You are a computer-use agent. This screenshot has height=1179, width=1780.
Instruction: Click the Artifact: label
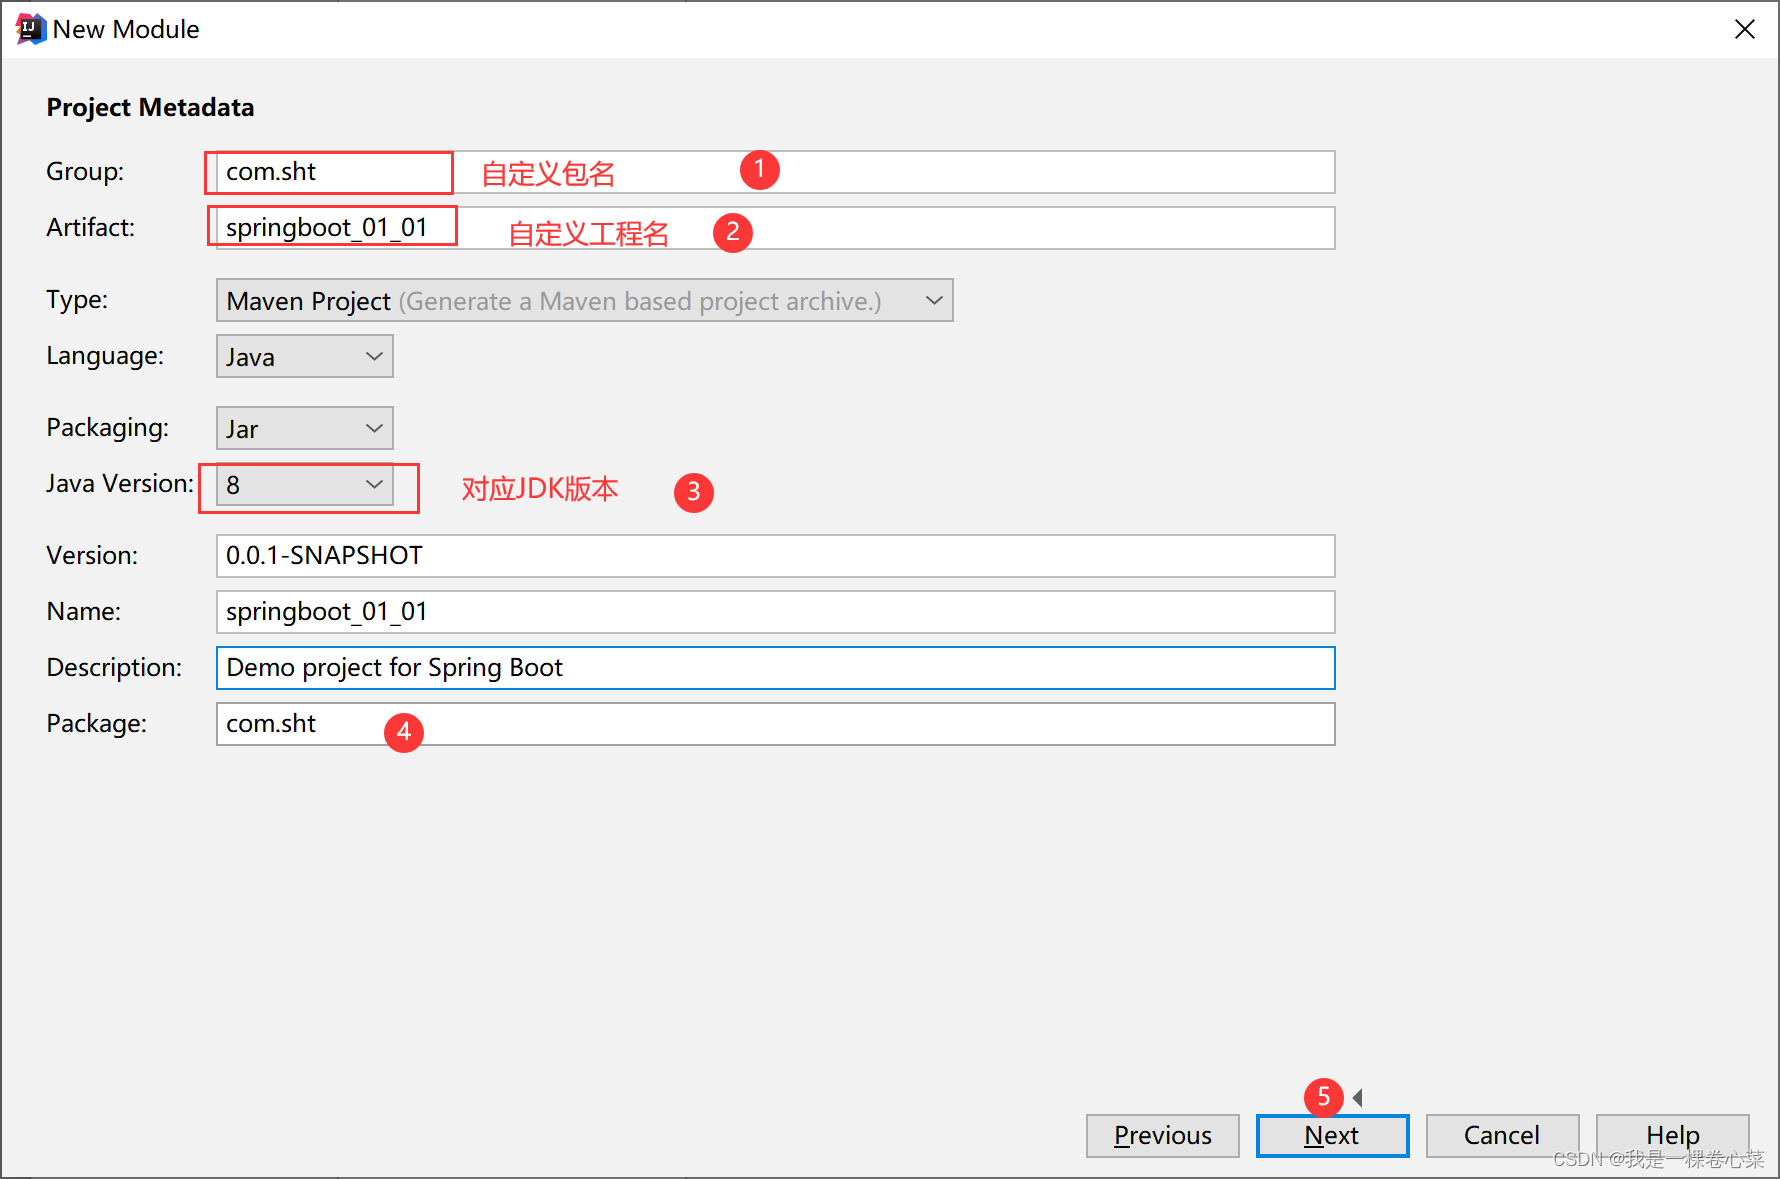(x=90, y=228)
